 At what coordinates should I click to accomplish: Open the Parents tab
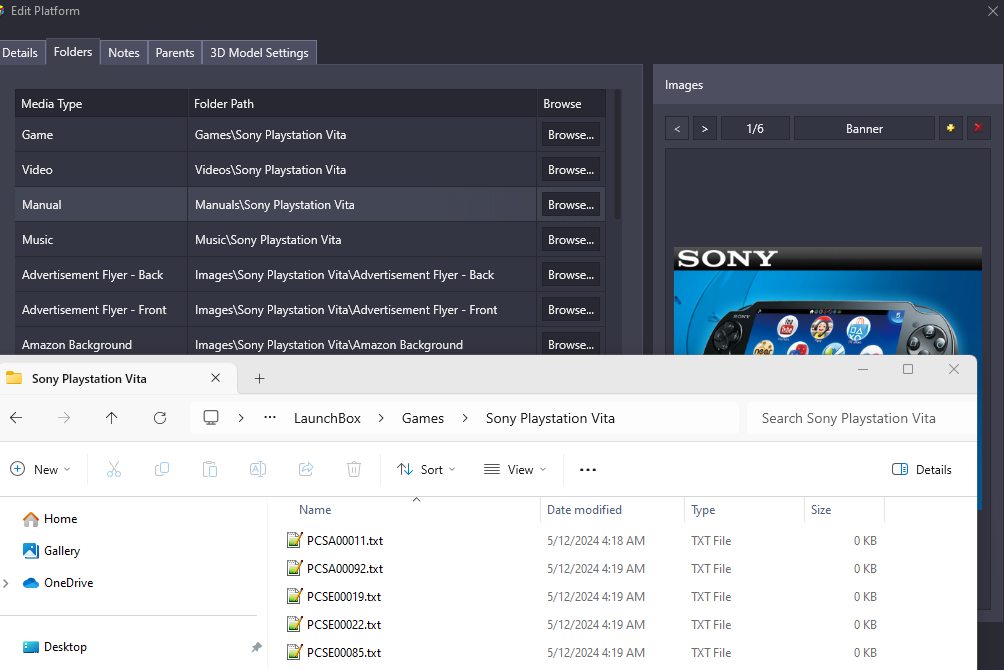(175, 53)
